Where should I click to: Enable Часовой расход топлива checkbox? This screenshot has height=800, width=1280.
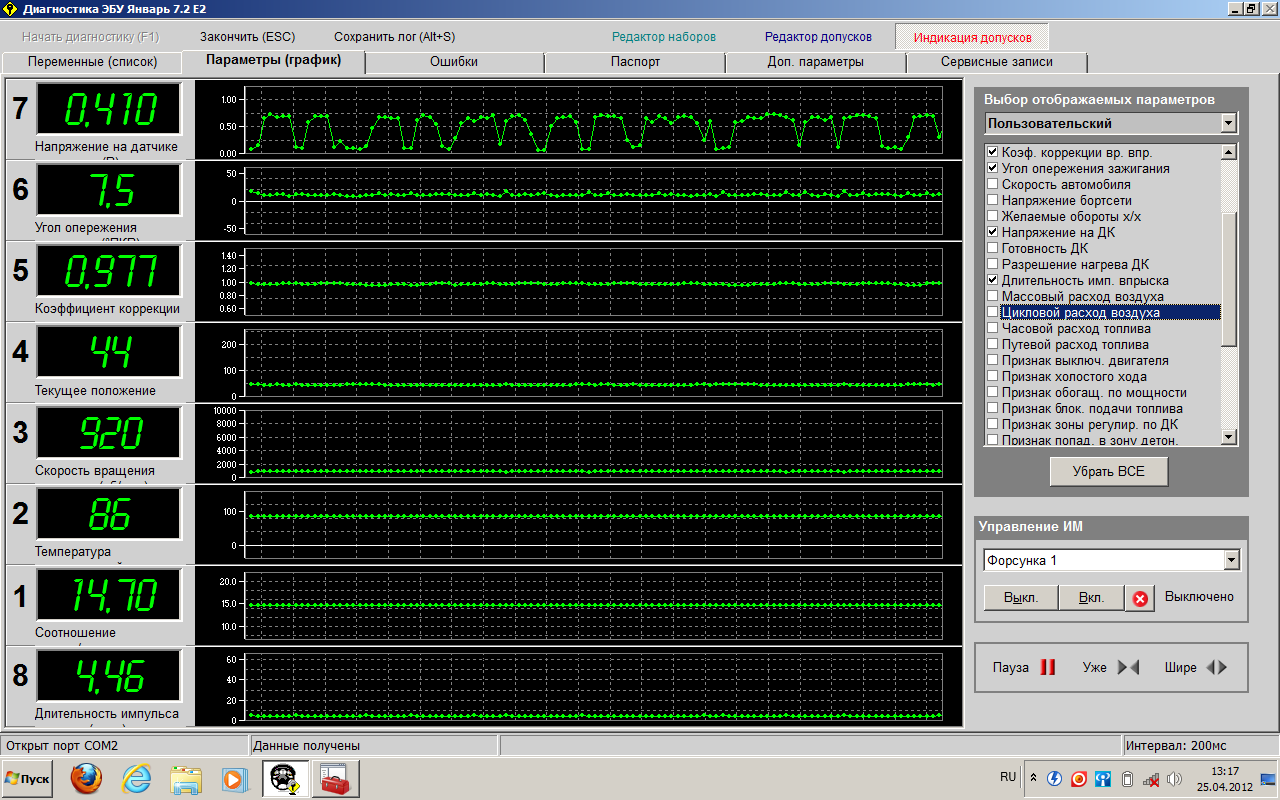click(992, 328)
